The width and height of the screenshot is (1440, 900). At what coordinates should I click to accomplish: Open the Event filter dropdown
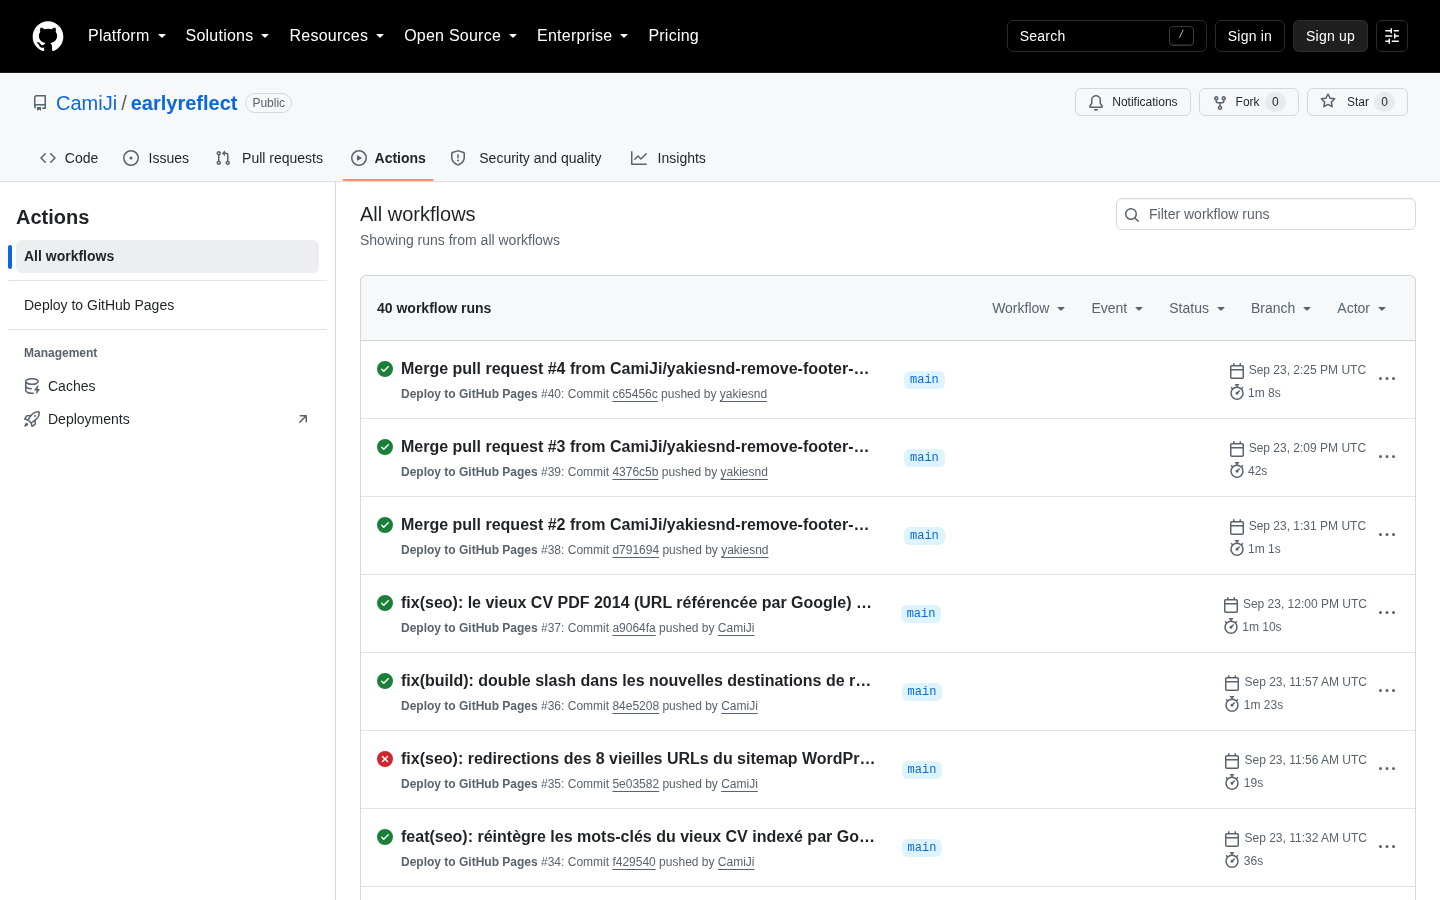coord(1117,308)
